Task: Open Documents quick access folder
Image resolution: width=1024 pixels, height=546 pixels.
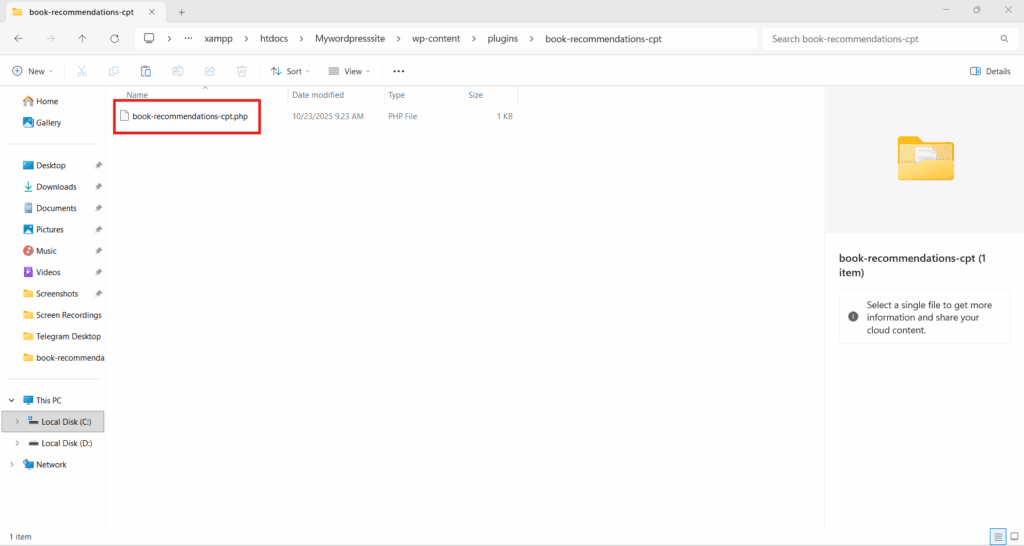Action: click(50, 208)
